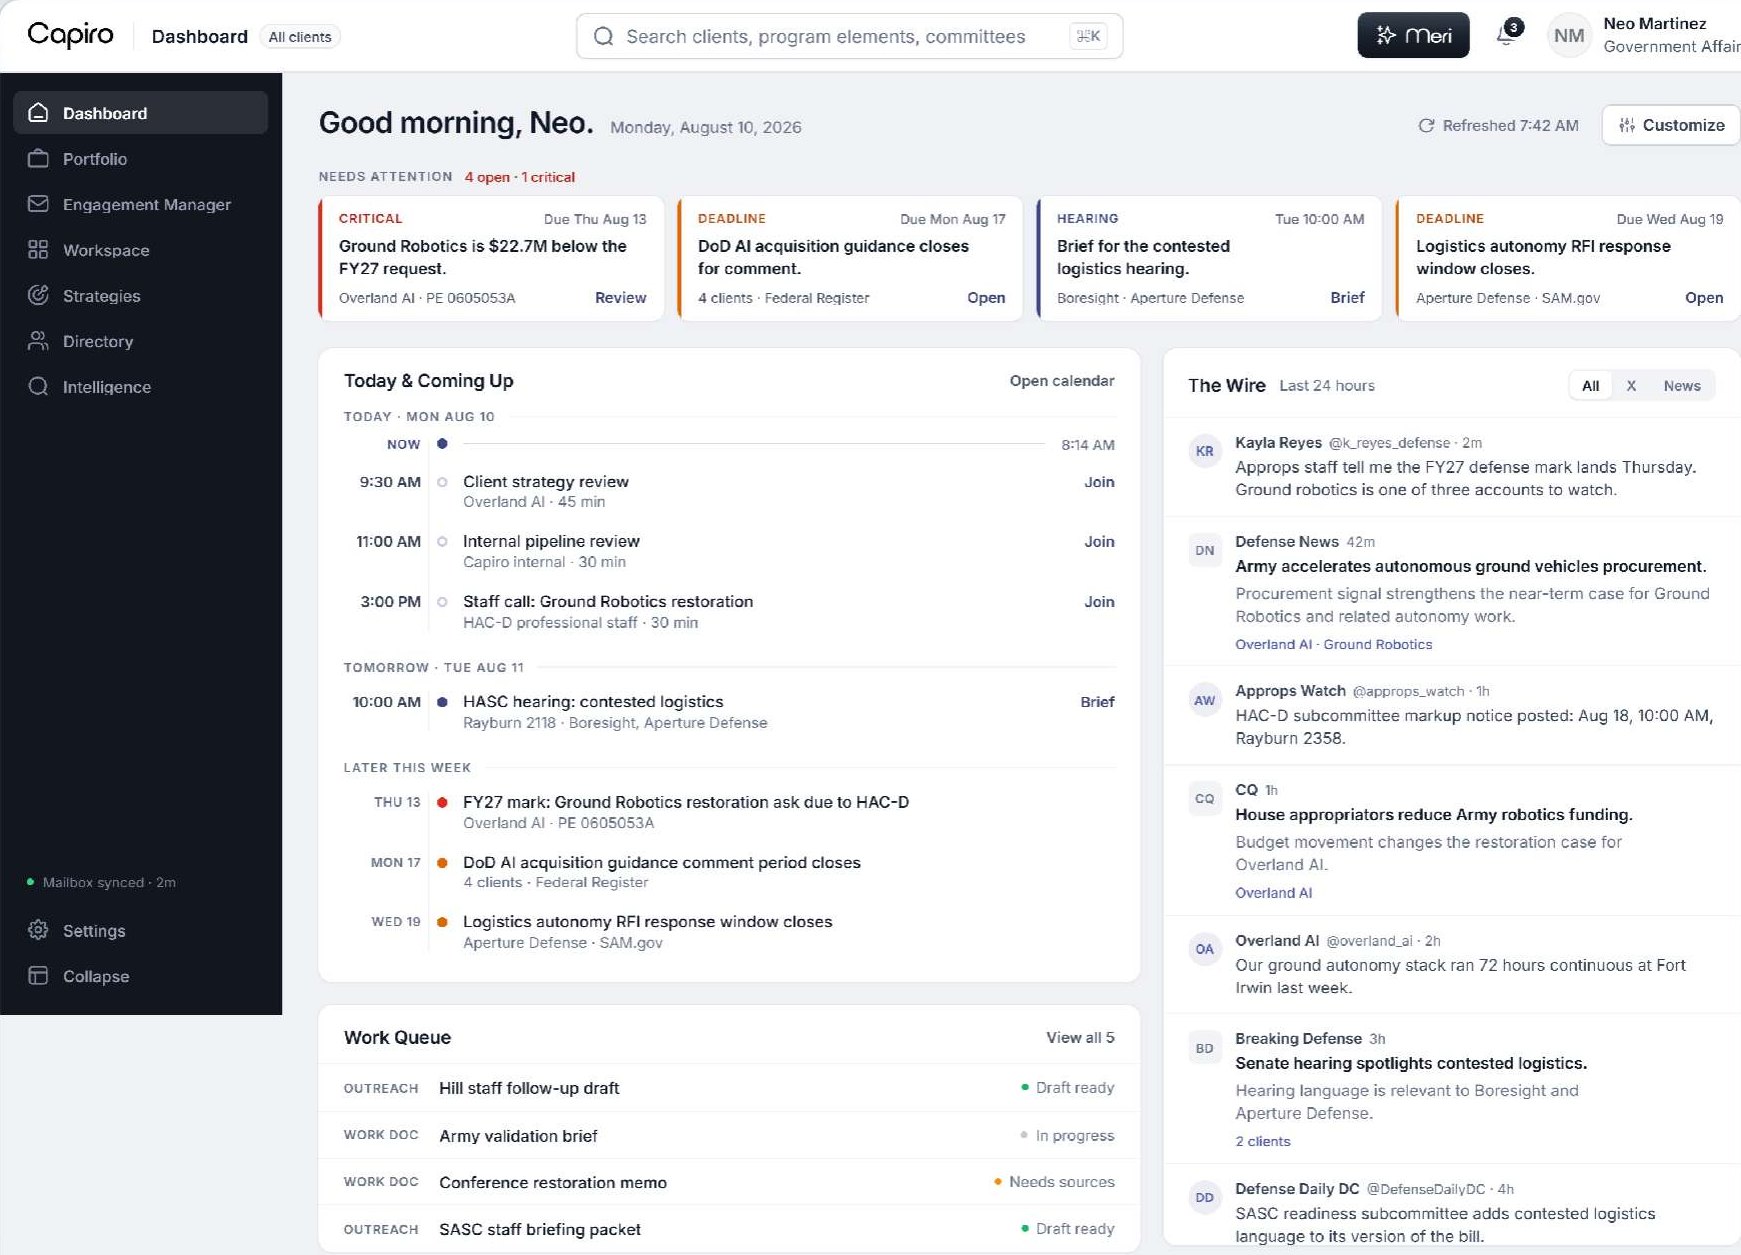Open the Dashboard sidebar icon

pos(38,113)
